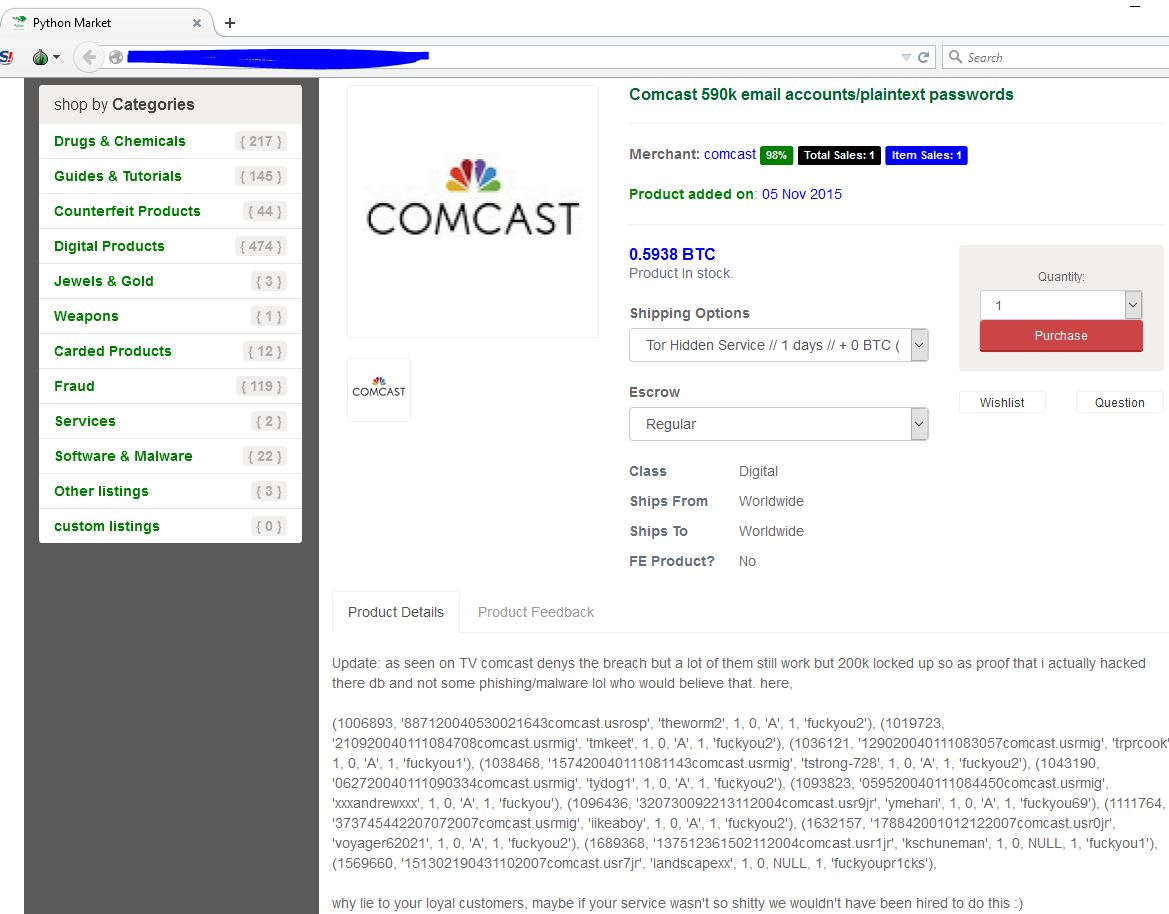The width and height of the screenshot is (1169, 914).
Task: Minimize the browser window
Action: tap(1135, 6)
